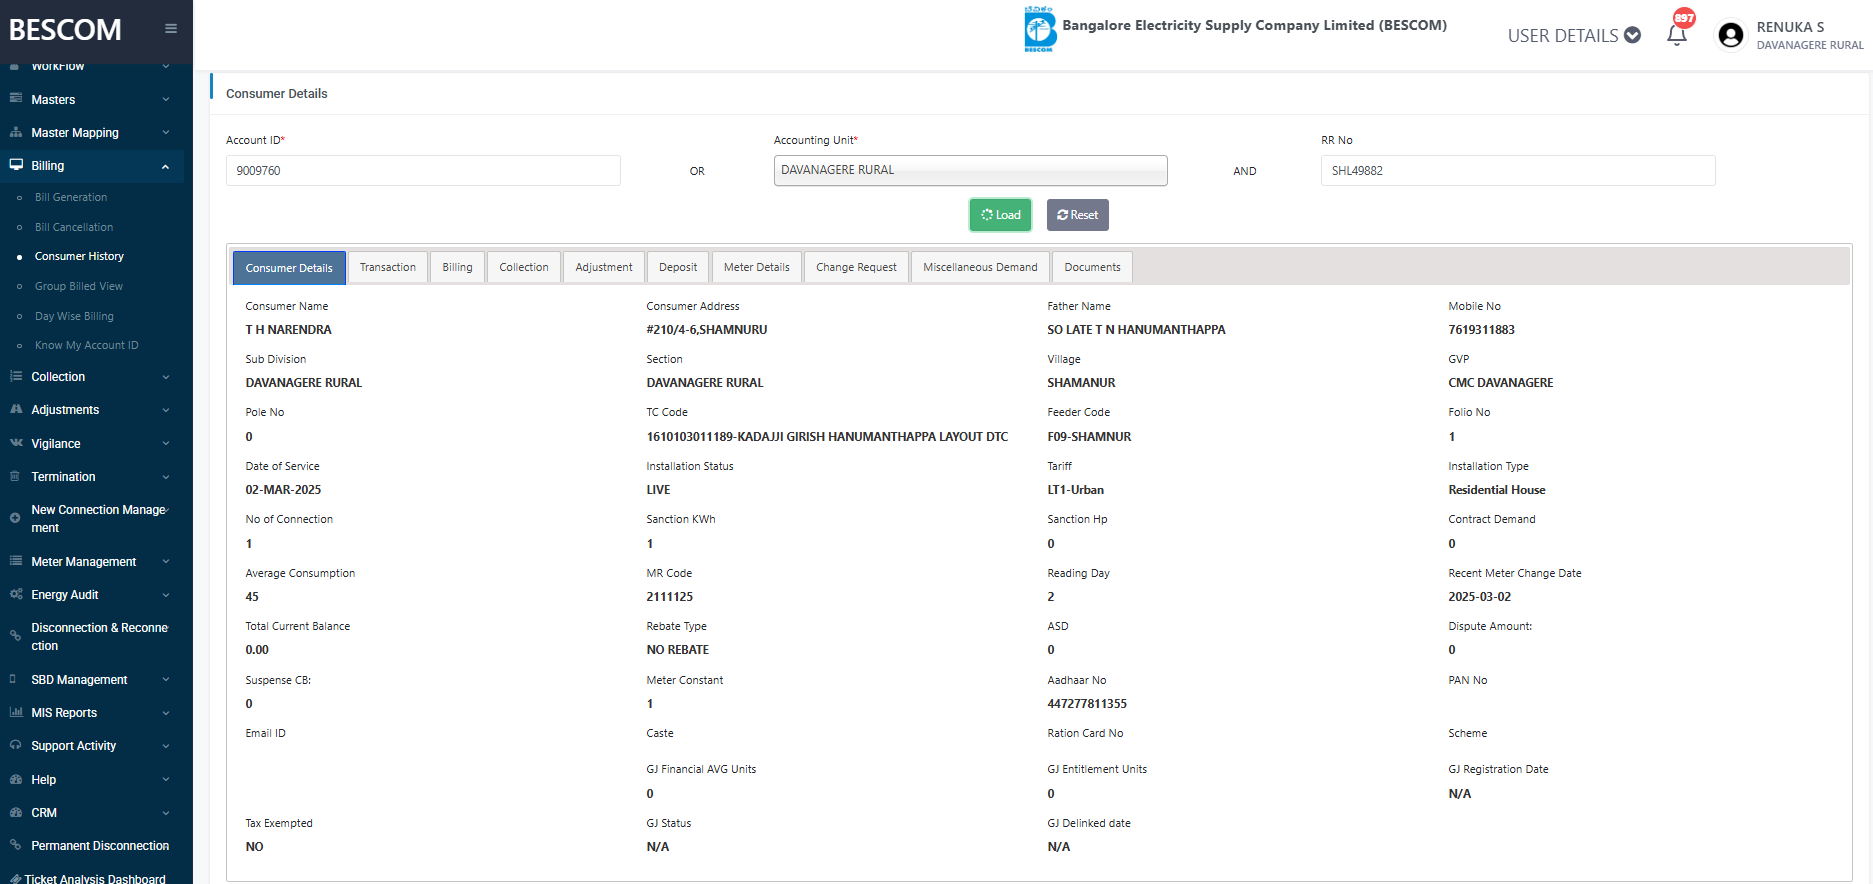This screenshot has height=884, width=1873.
Task: Open the notifications bell icon
Action: pos(1677,35)
